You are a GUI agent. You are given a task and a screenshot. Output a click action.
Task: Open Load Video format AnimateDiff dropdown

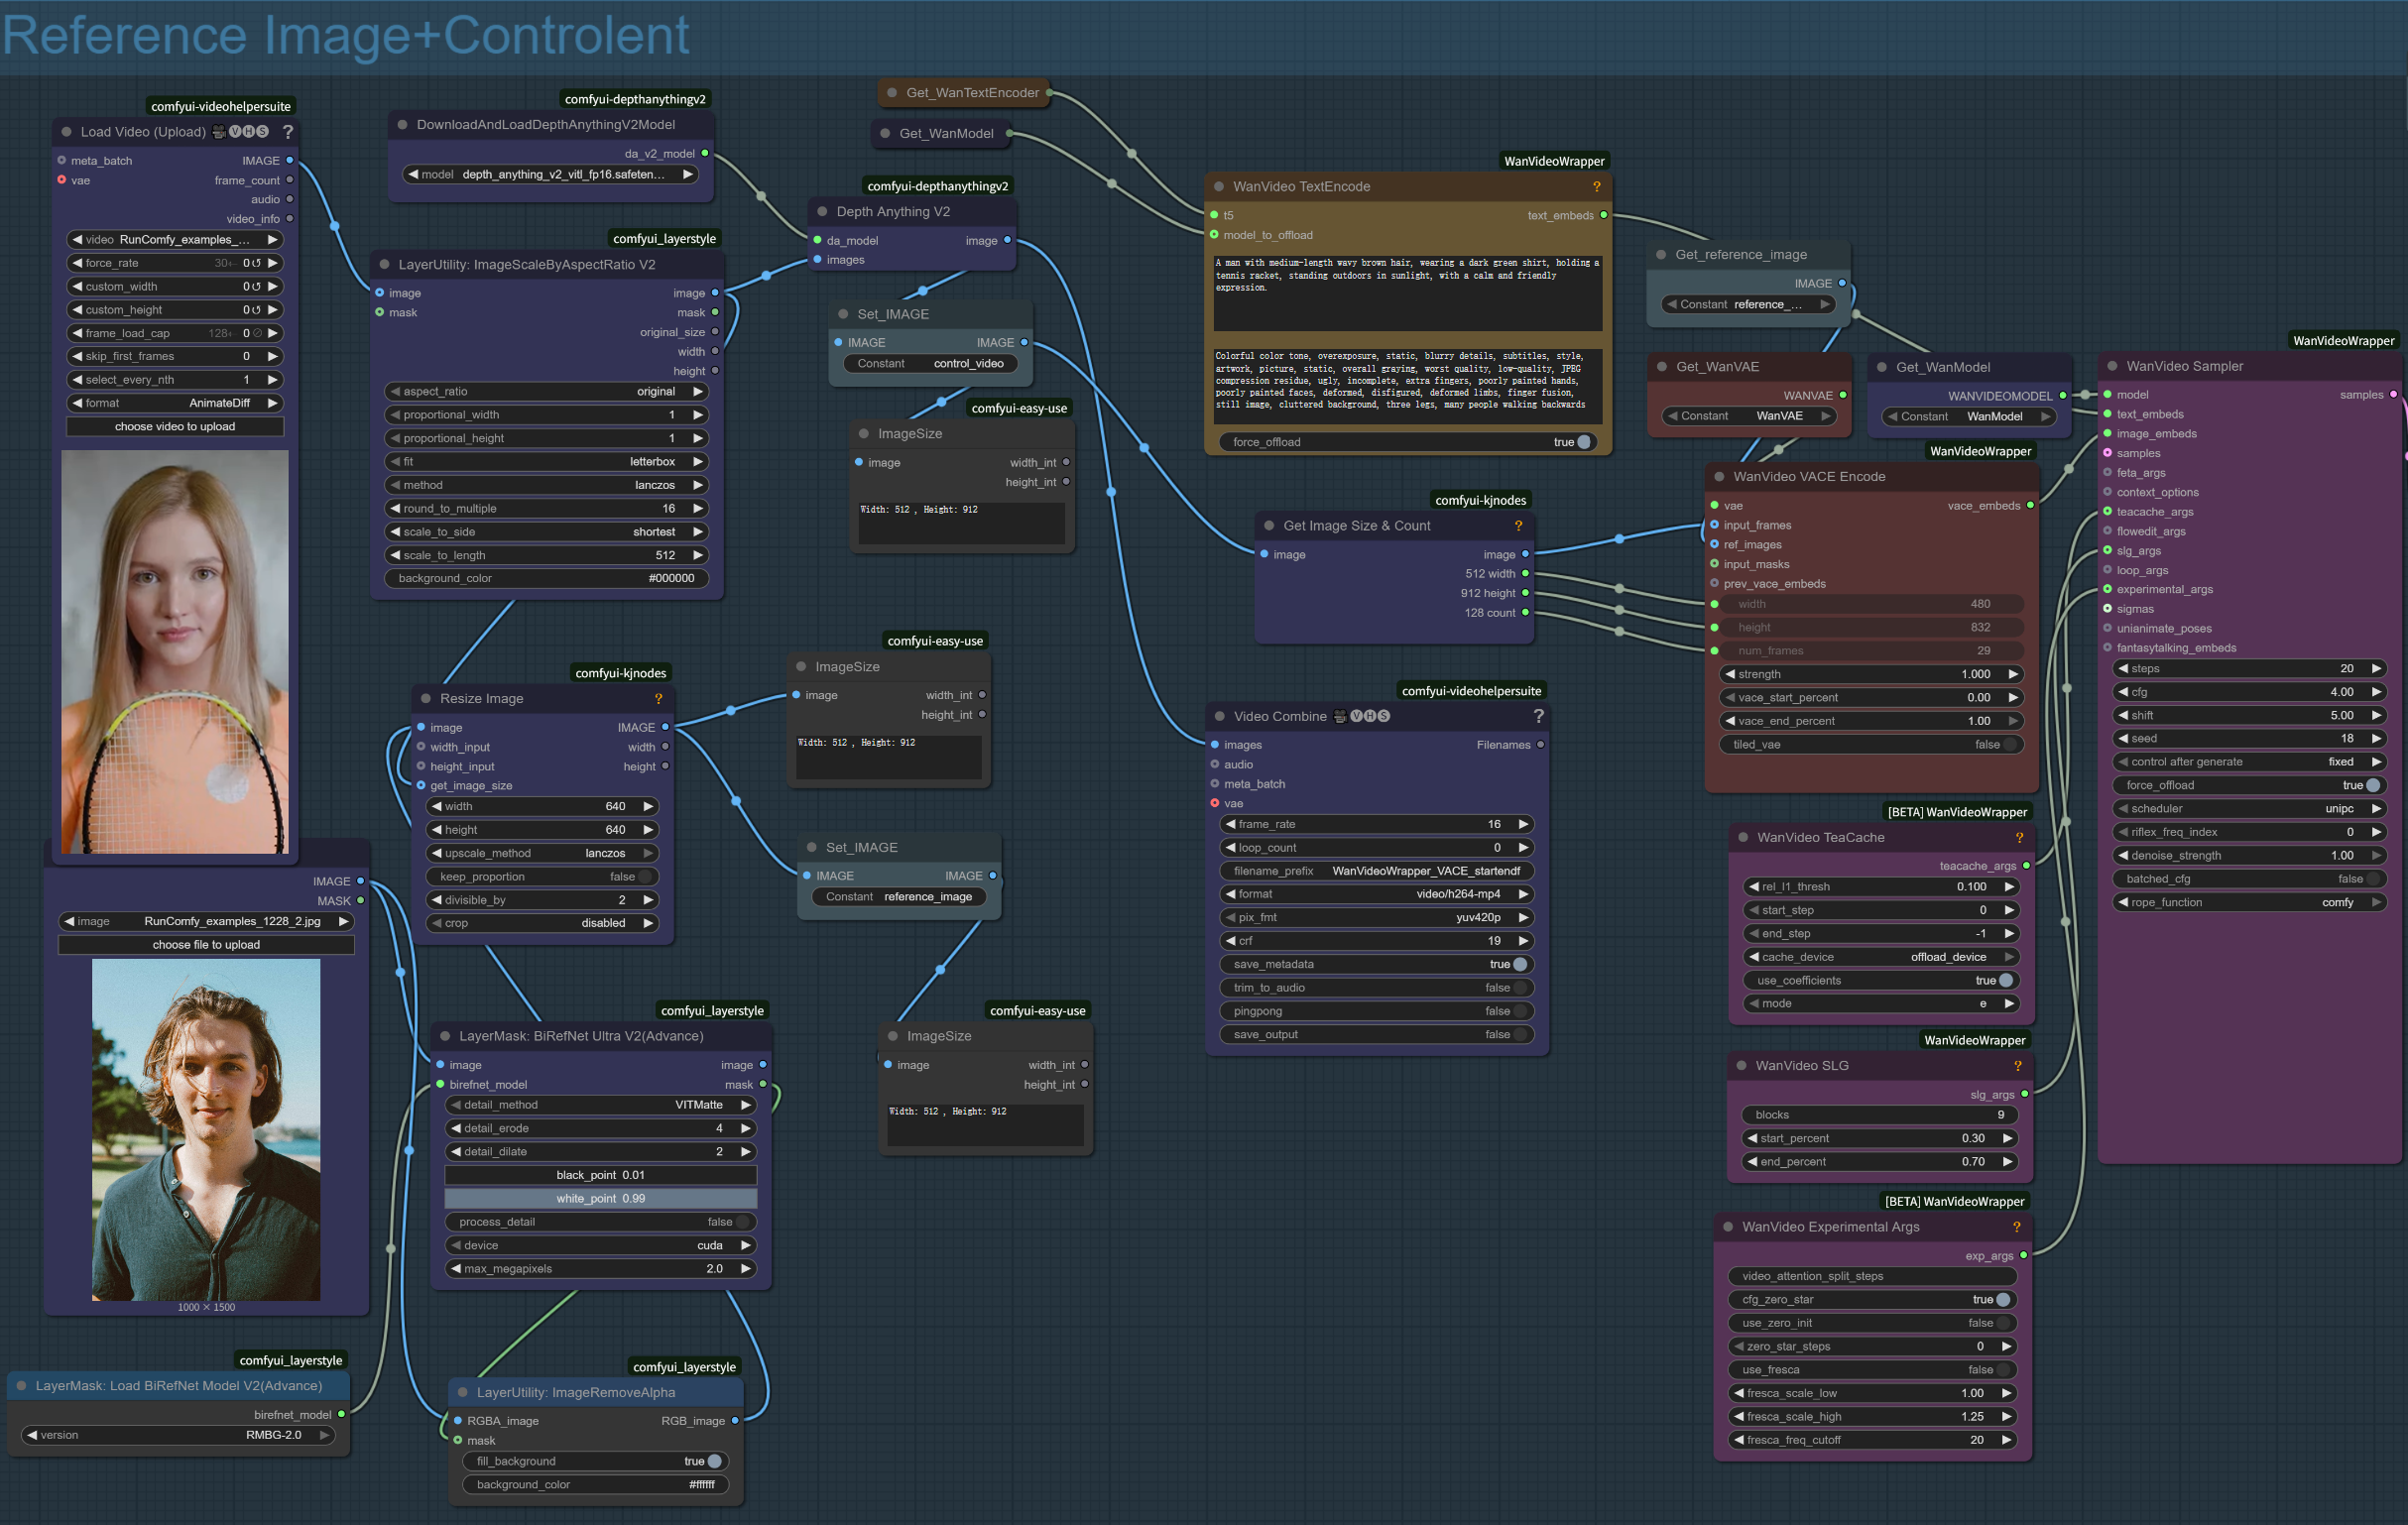pyautogui.click(x=175, y=403)
